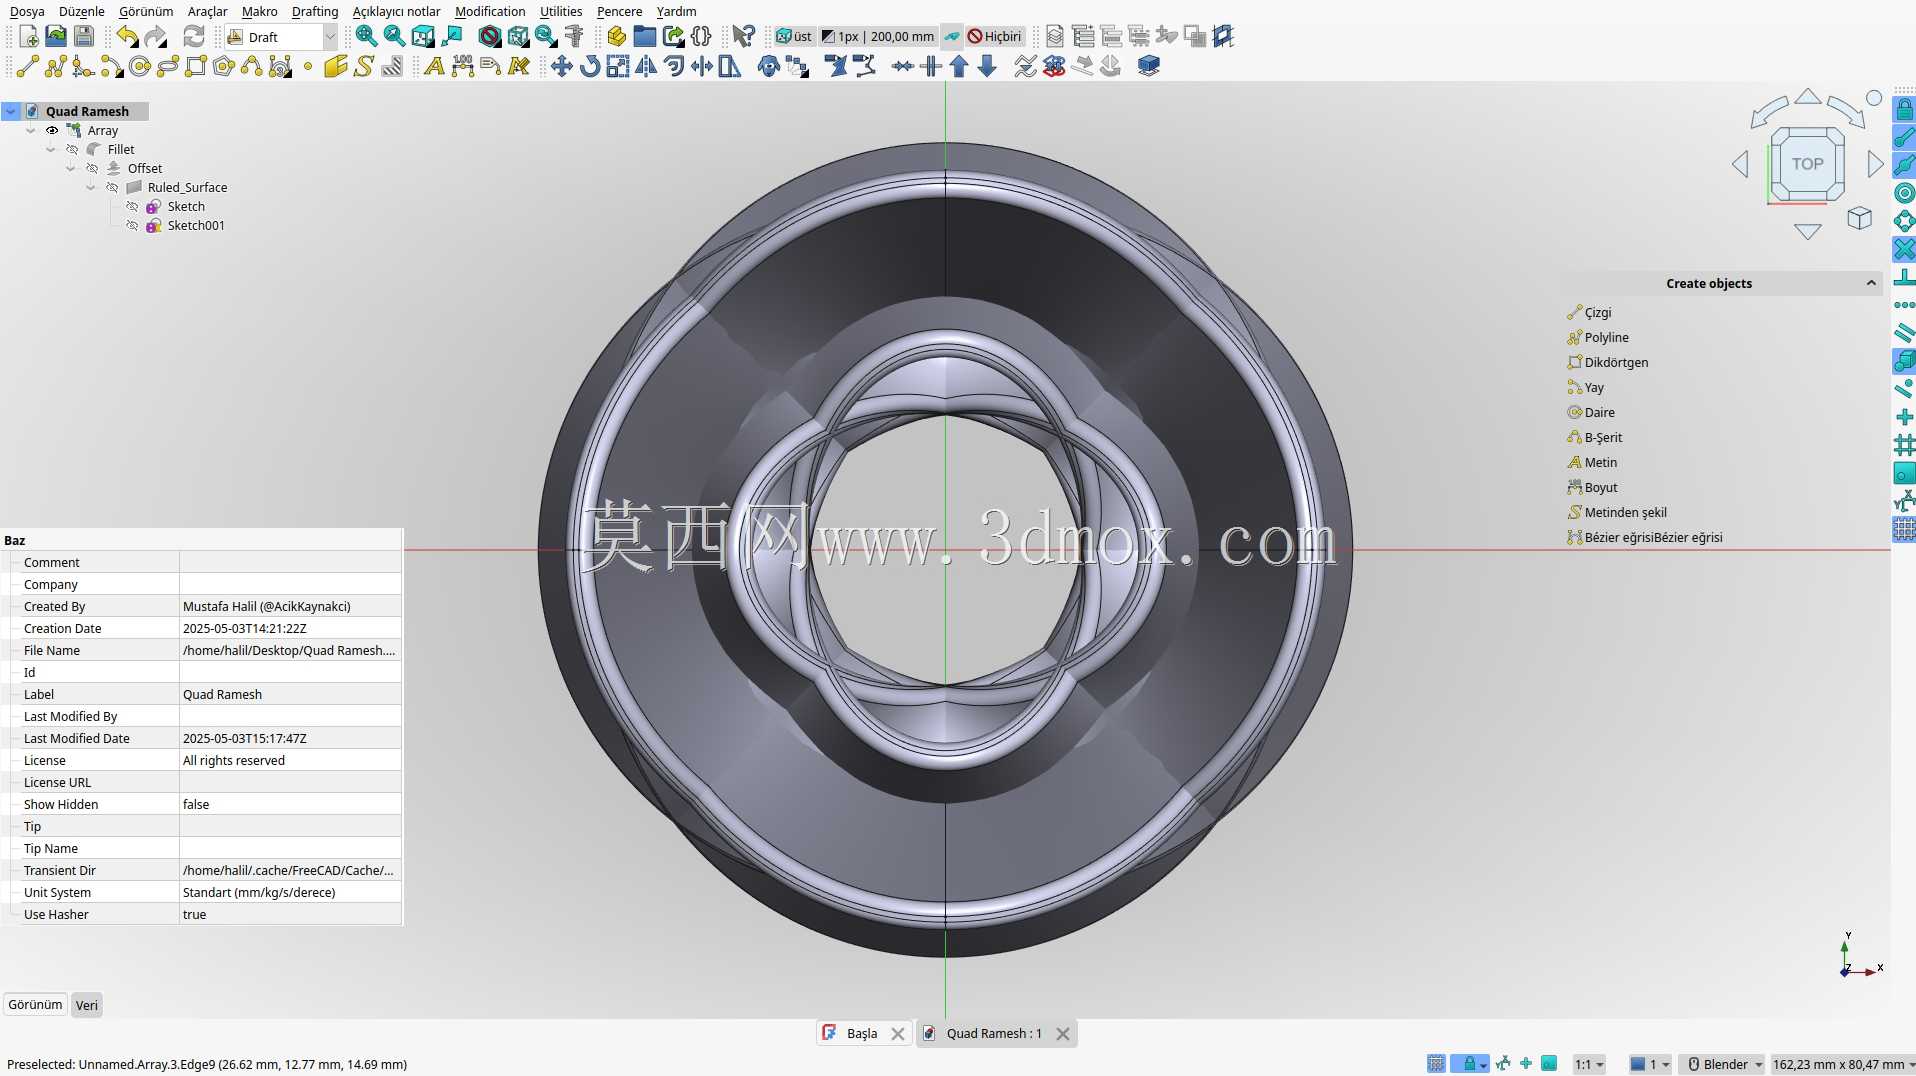Select the Draft Polyline (wire) tool
1916x1076 pixels.
click(x=55, y=67)
